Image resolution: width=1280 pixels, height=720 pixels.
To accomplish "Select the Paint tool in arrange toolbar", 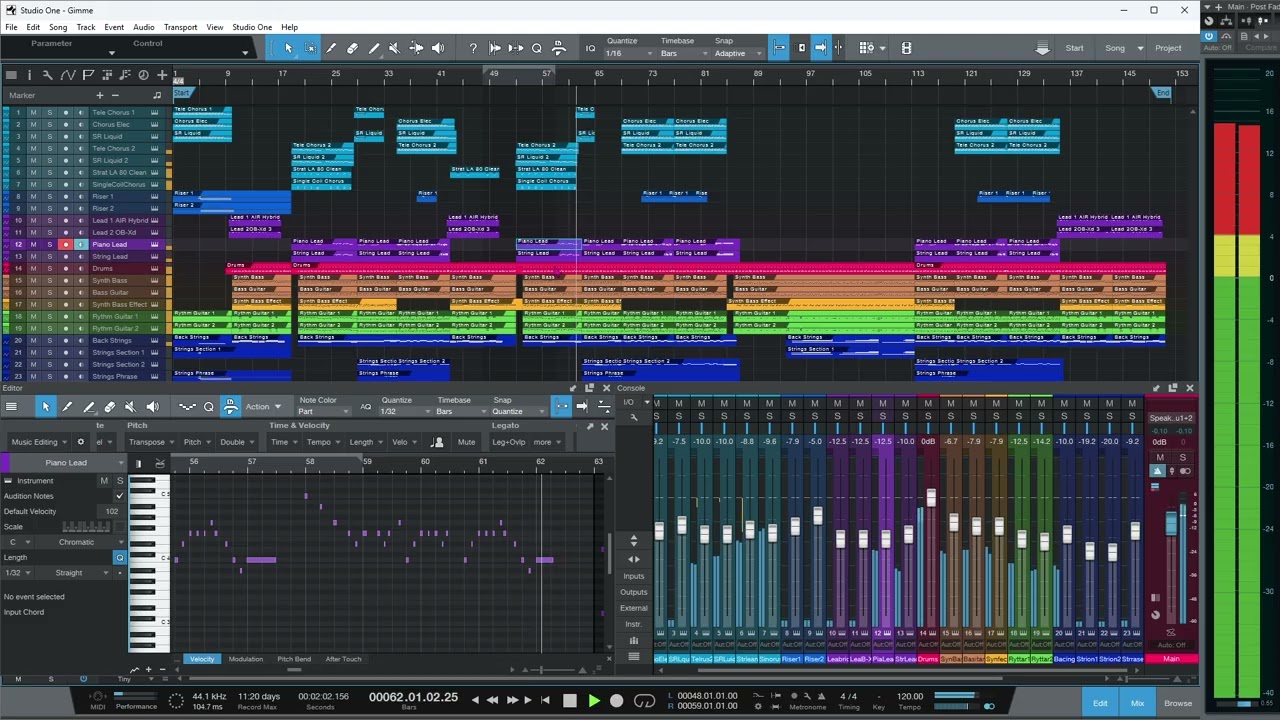I will [374, 48].
